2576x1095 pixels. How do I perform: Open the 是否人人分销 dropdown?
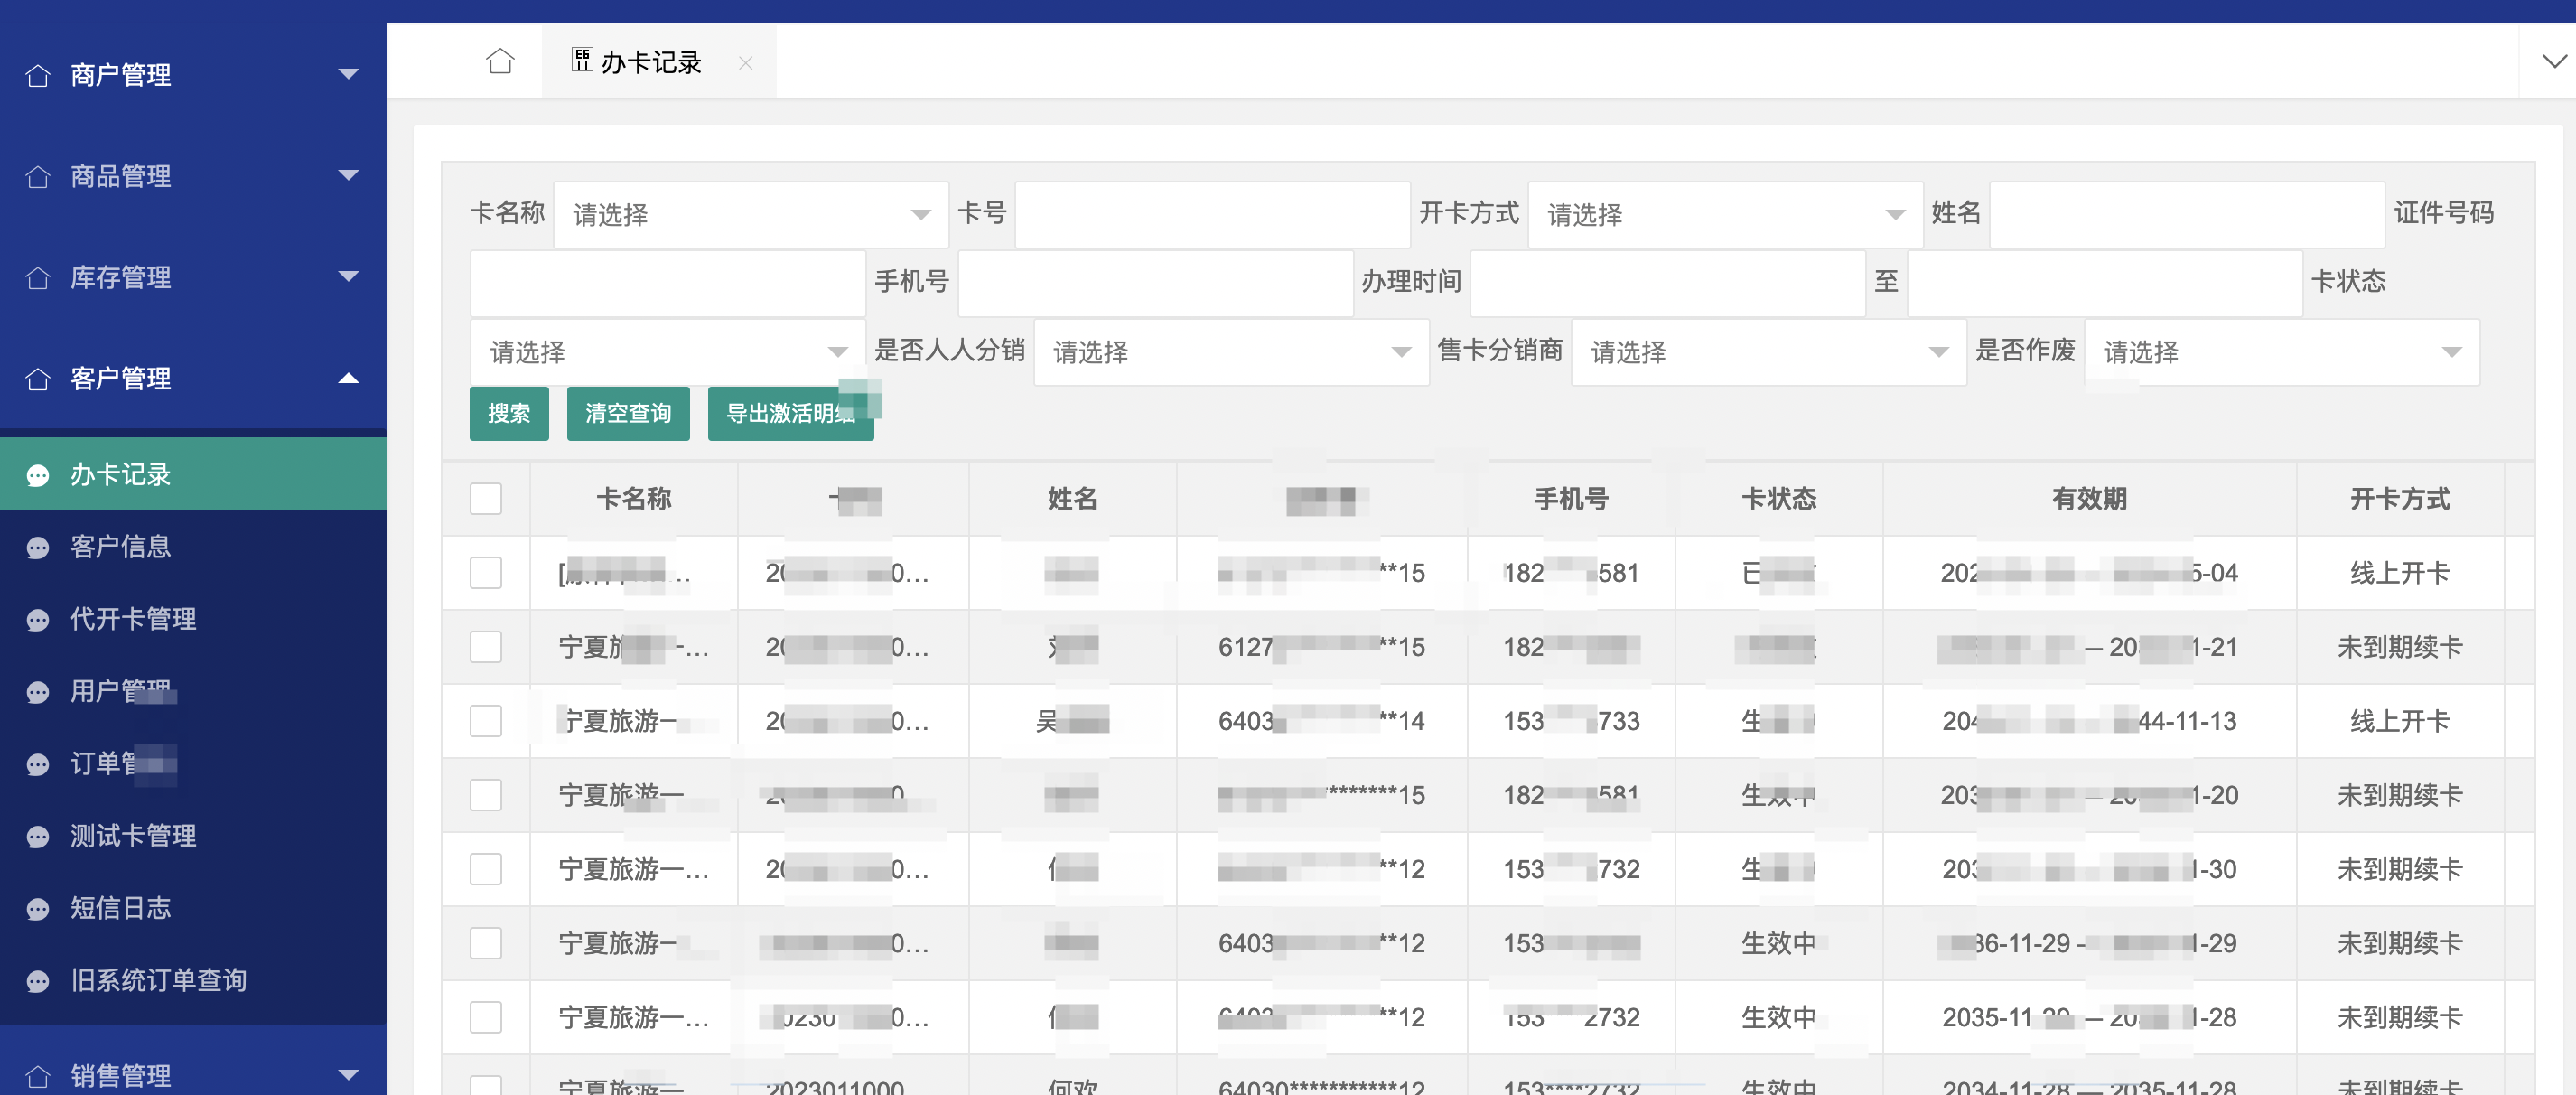click(x=1231, y=352)
